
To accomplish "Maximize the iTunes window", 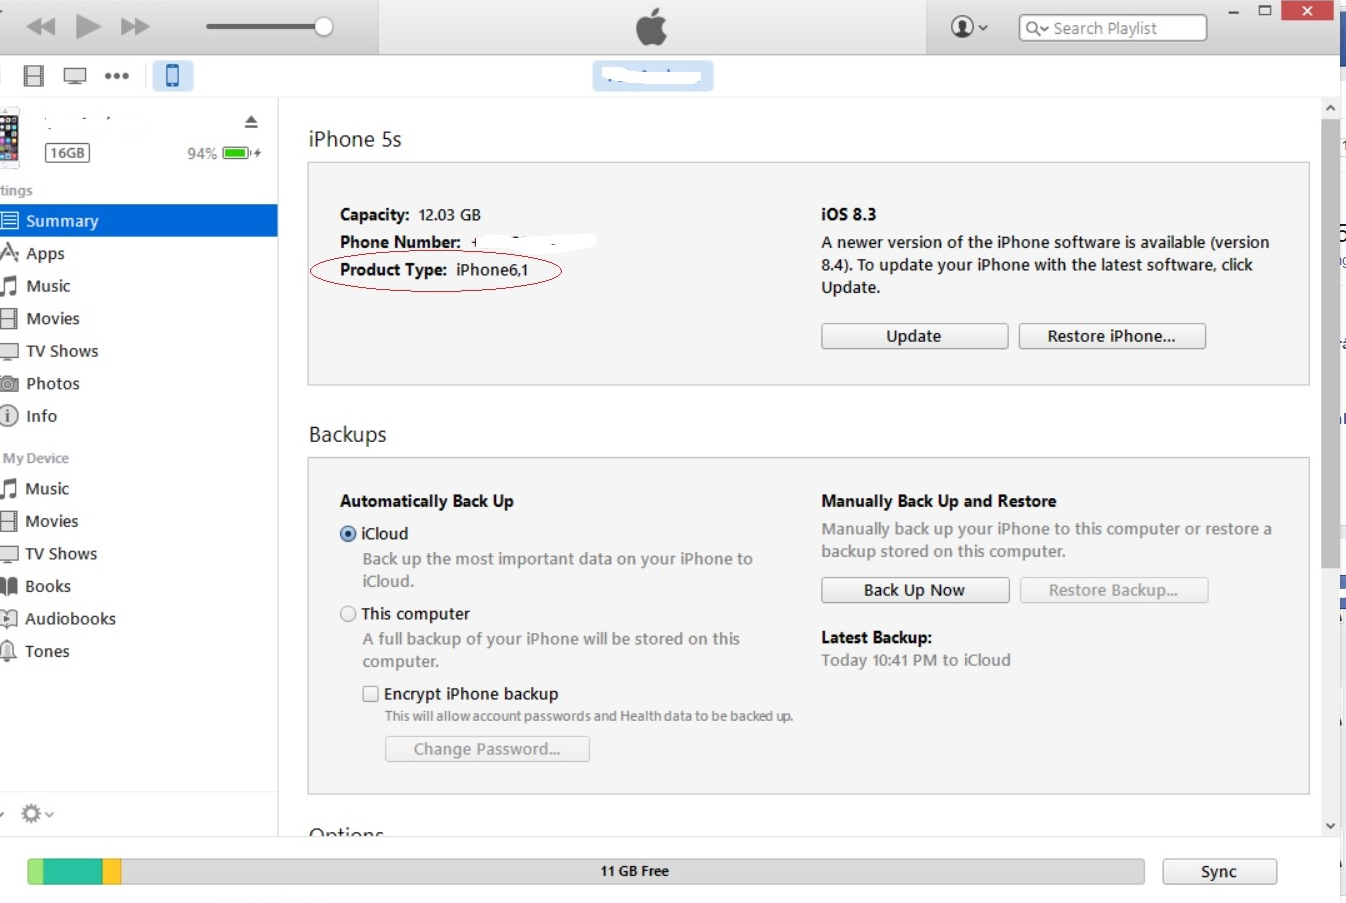I will pyautogui.click(x=1265, y=11).
